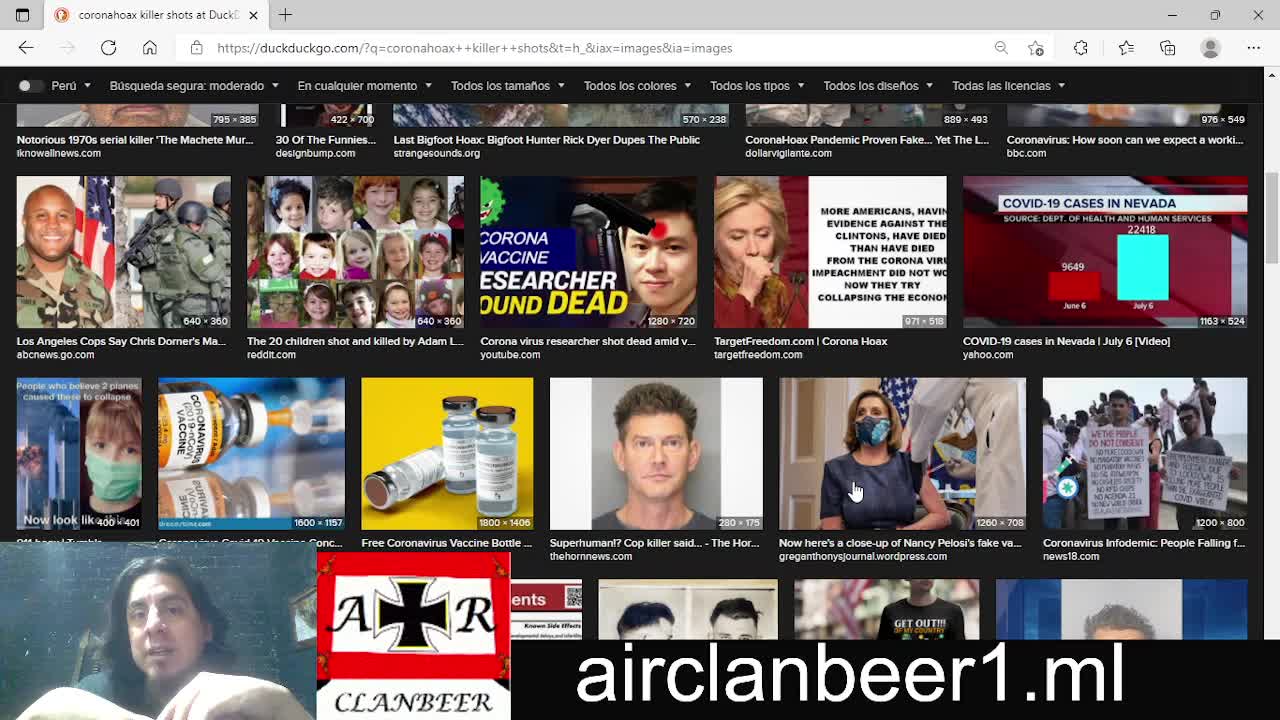Viewport: 1280px width, 720px height.
Task: Click the DuckDuckGo address bar URL
Action: (474, 48)
